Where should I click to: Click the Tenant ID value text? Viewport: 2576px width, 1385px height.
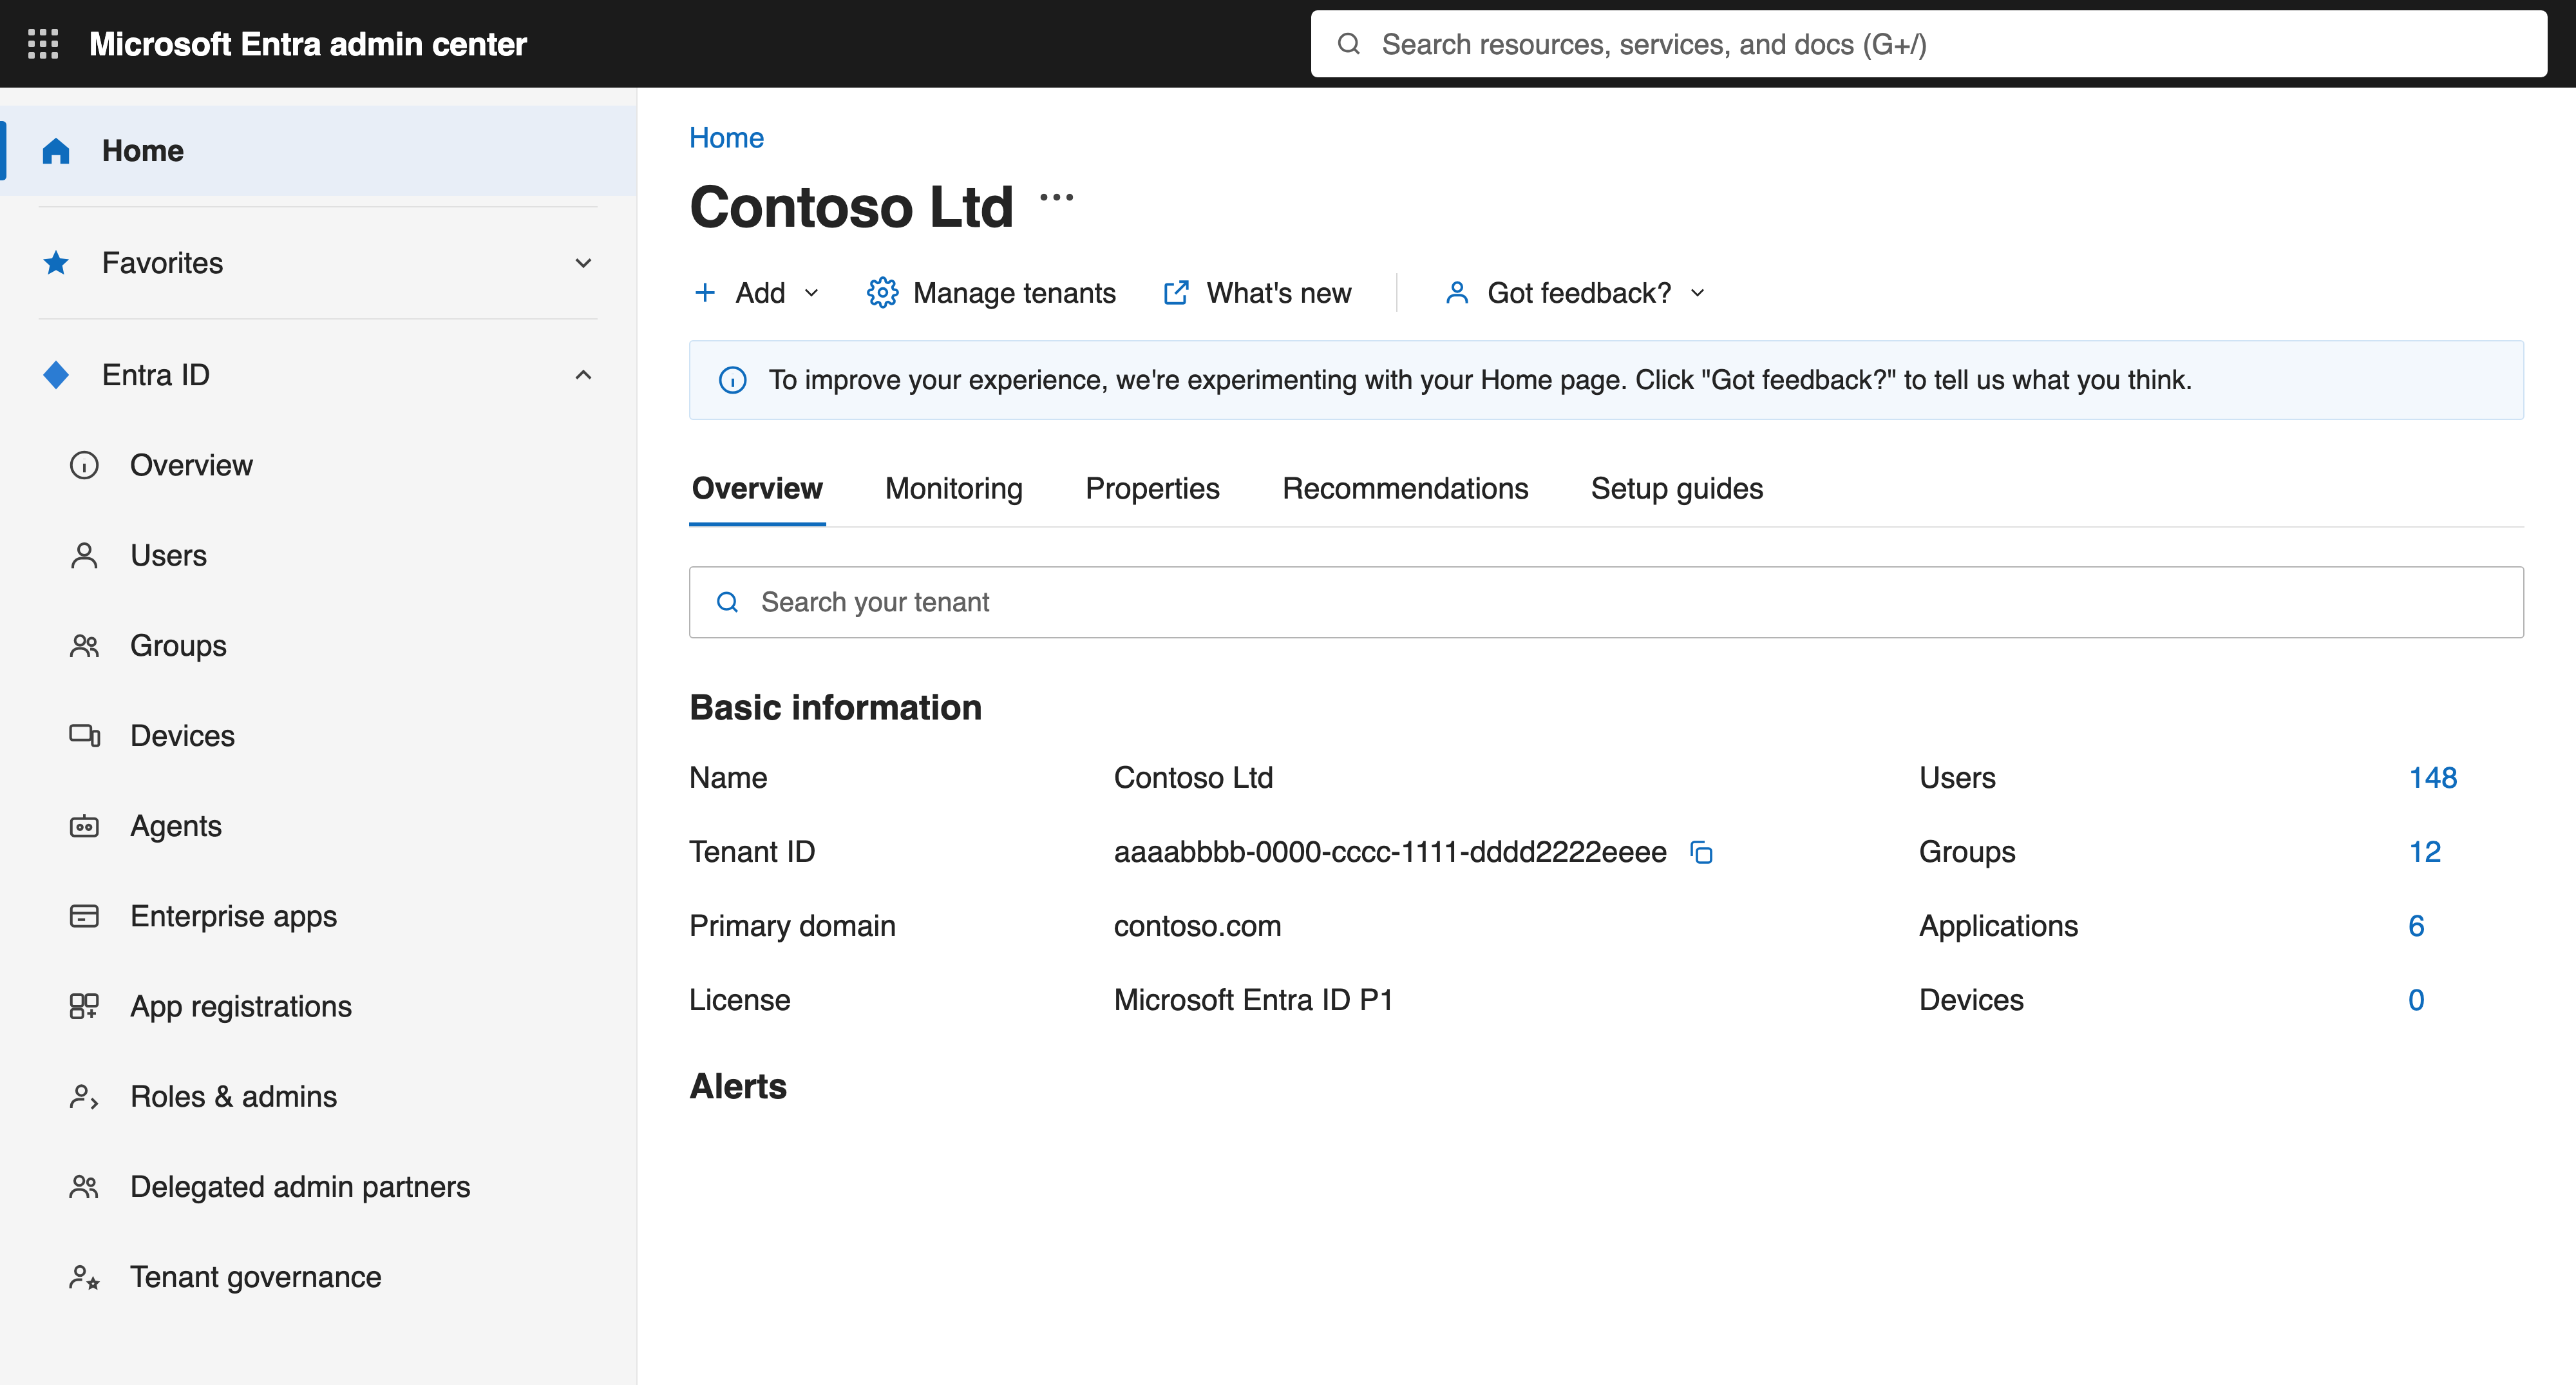pyautogui.click(x=1390, y=852)
